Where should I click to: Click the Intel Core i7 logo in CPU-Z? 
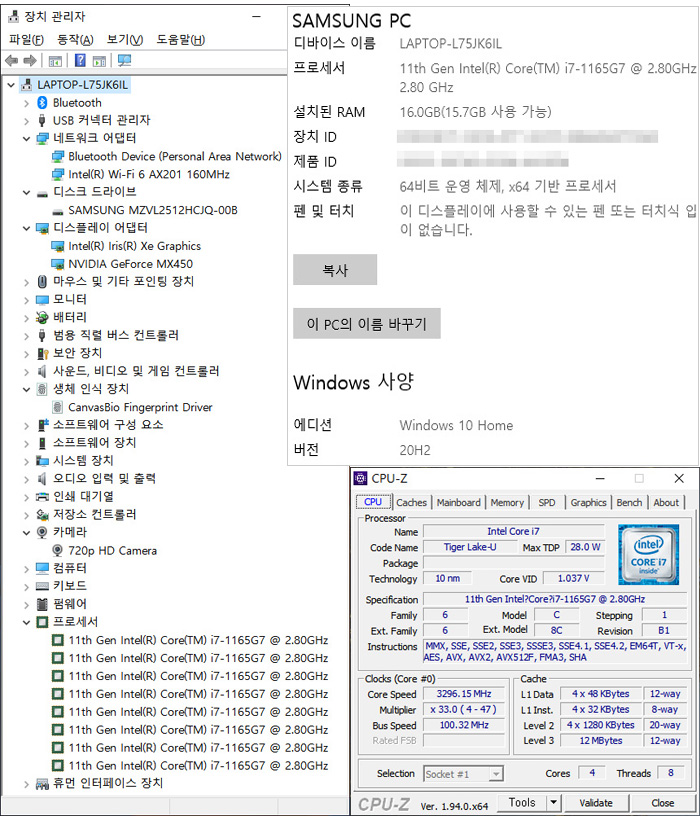(648, 555)
